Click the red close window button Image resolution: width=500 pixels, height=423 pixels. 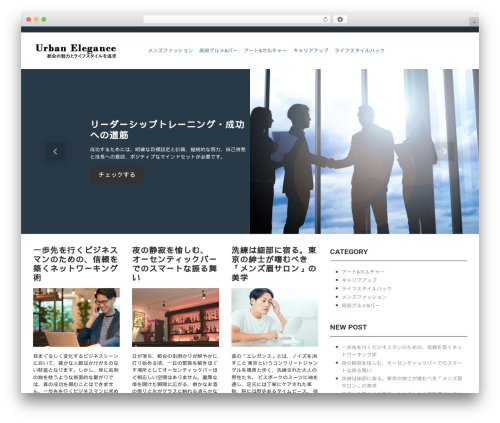coord(29,20)
